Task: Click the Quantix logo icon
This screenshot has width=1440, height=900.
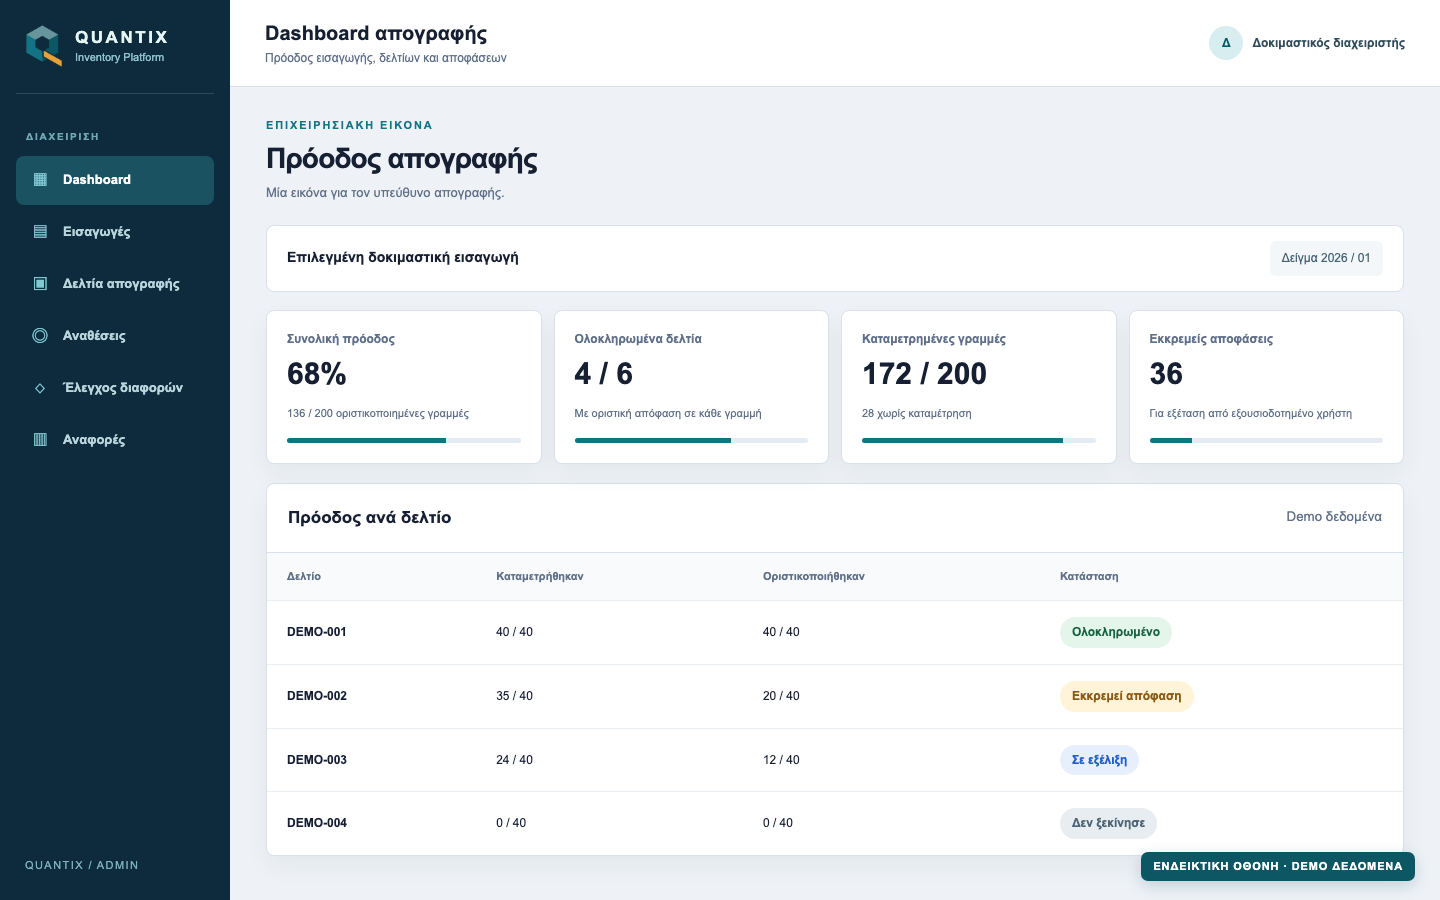Action: 44,46
